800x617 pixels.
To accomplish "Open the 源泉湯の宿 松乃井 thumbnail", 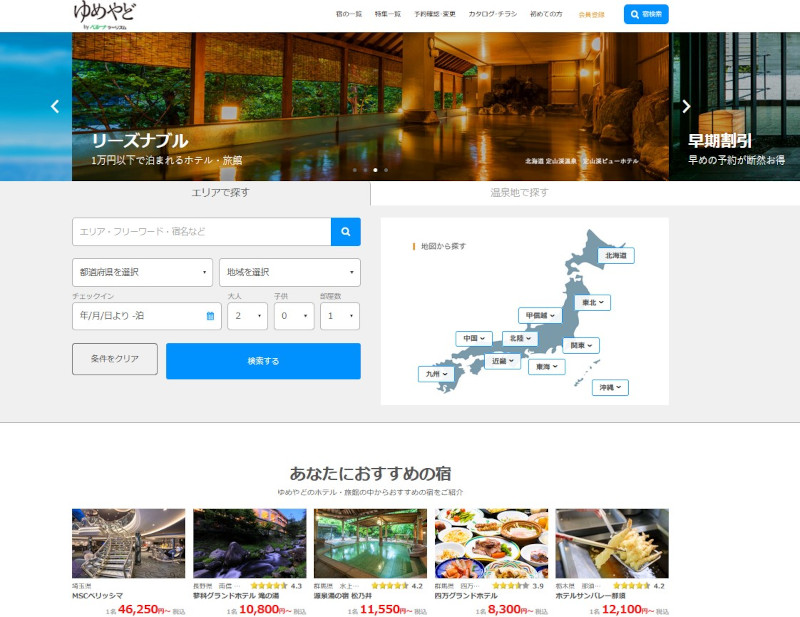I will coord(370,543).
